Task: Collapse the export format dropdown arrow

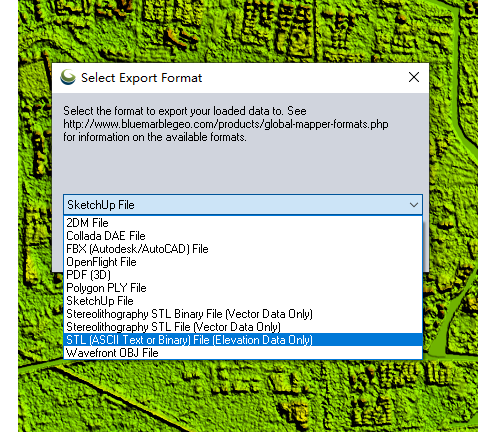Action: (414, 205)
